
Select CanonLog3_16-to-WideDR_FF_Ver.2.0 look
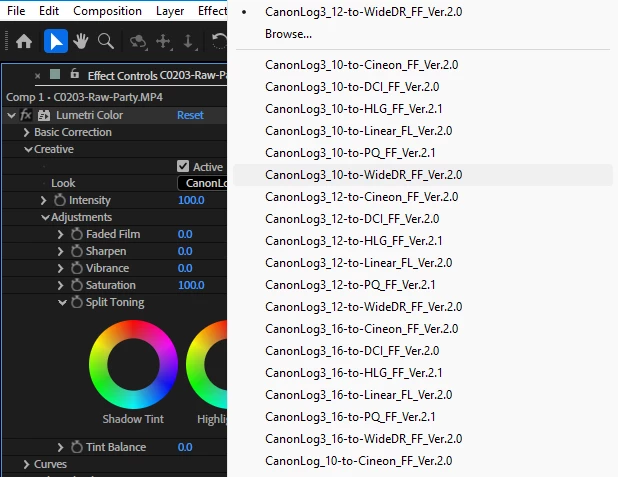pyautogui.click(x=423, y=439)
